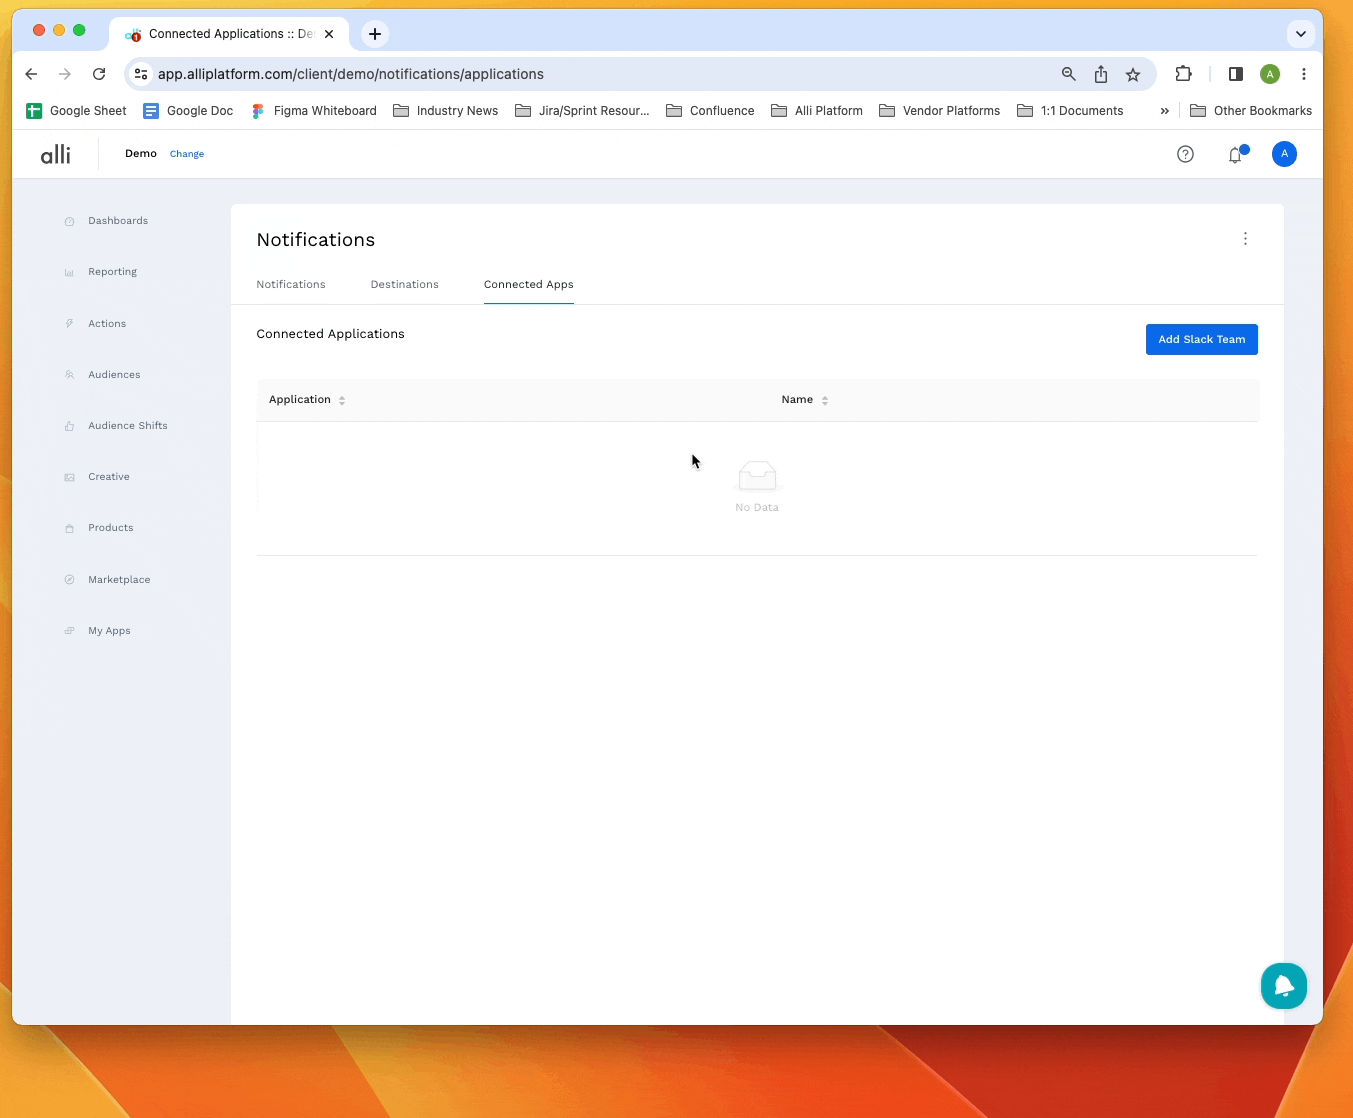Screen dimensions: 1353x1118
Task: Open the browser extensions puzzle icon
Action: (x=1183, y=74)
